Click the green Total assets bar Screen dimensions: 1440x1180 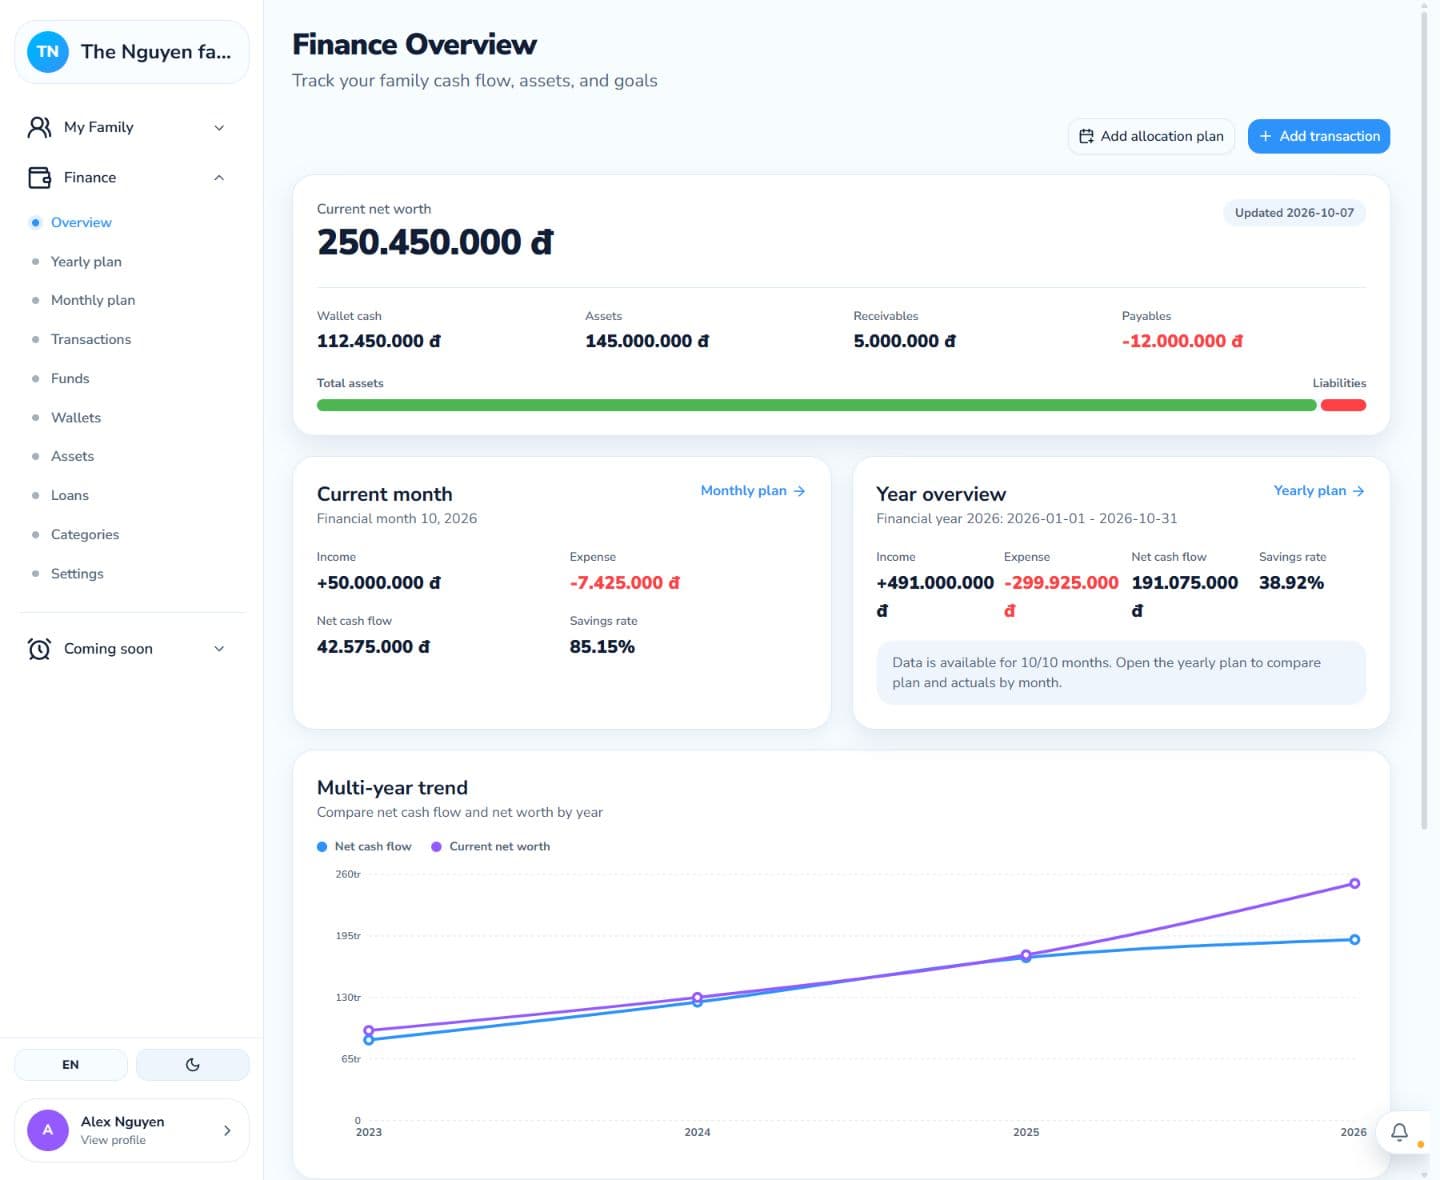(816, 405)
